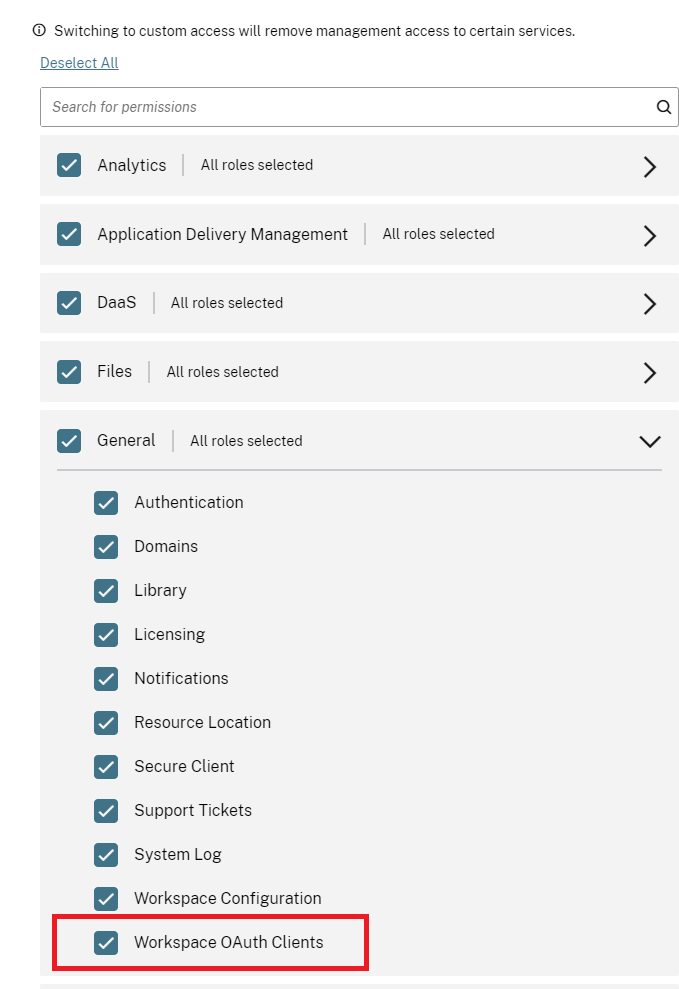679x989 pixels.
Task: Uncheck the System Log permission
Action: (106, 855)
